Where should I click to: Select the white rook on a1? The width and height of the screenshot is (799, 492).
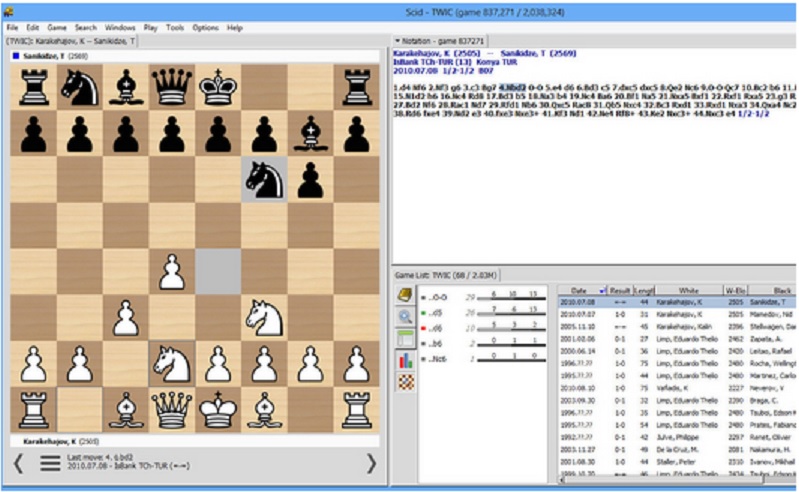tap(34, 410)
